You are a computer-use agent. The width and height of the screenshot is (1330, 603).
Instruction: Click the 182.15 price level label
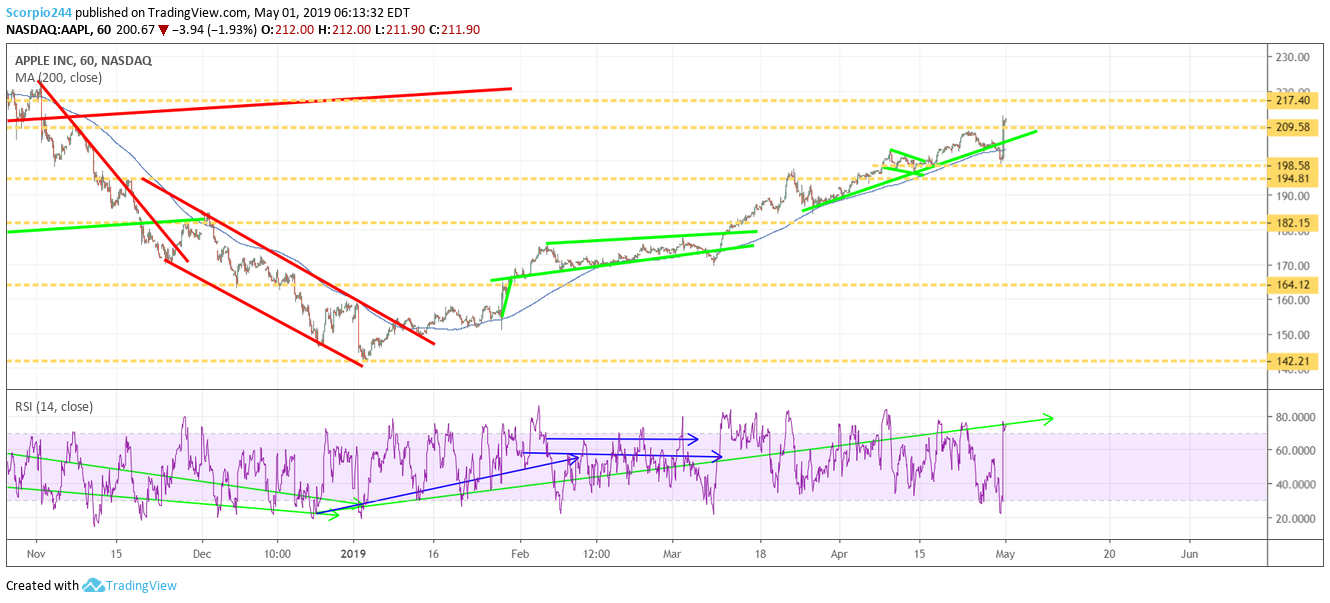1293,222
